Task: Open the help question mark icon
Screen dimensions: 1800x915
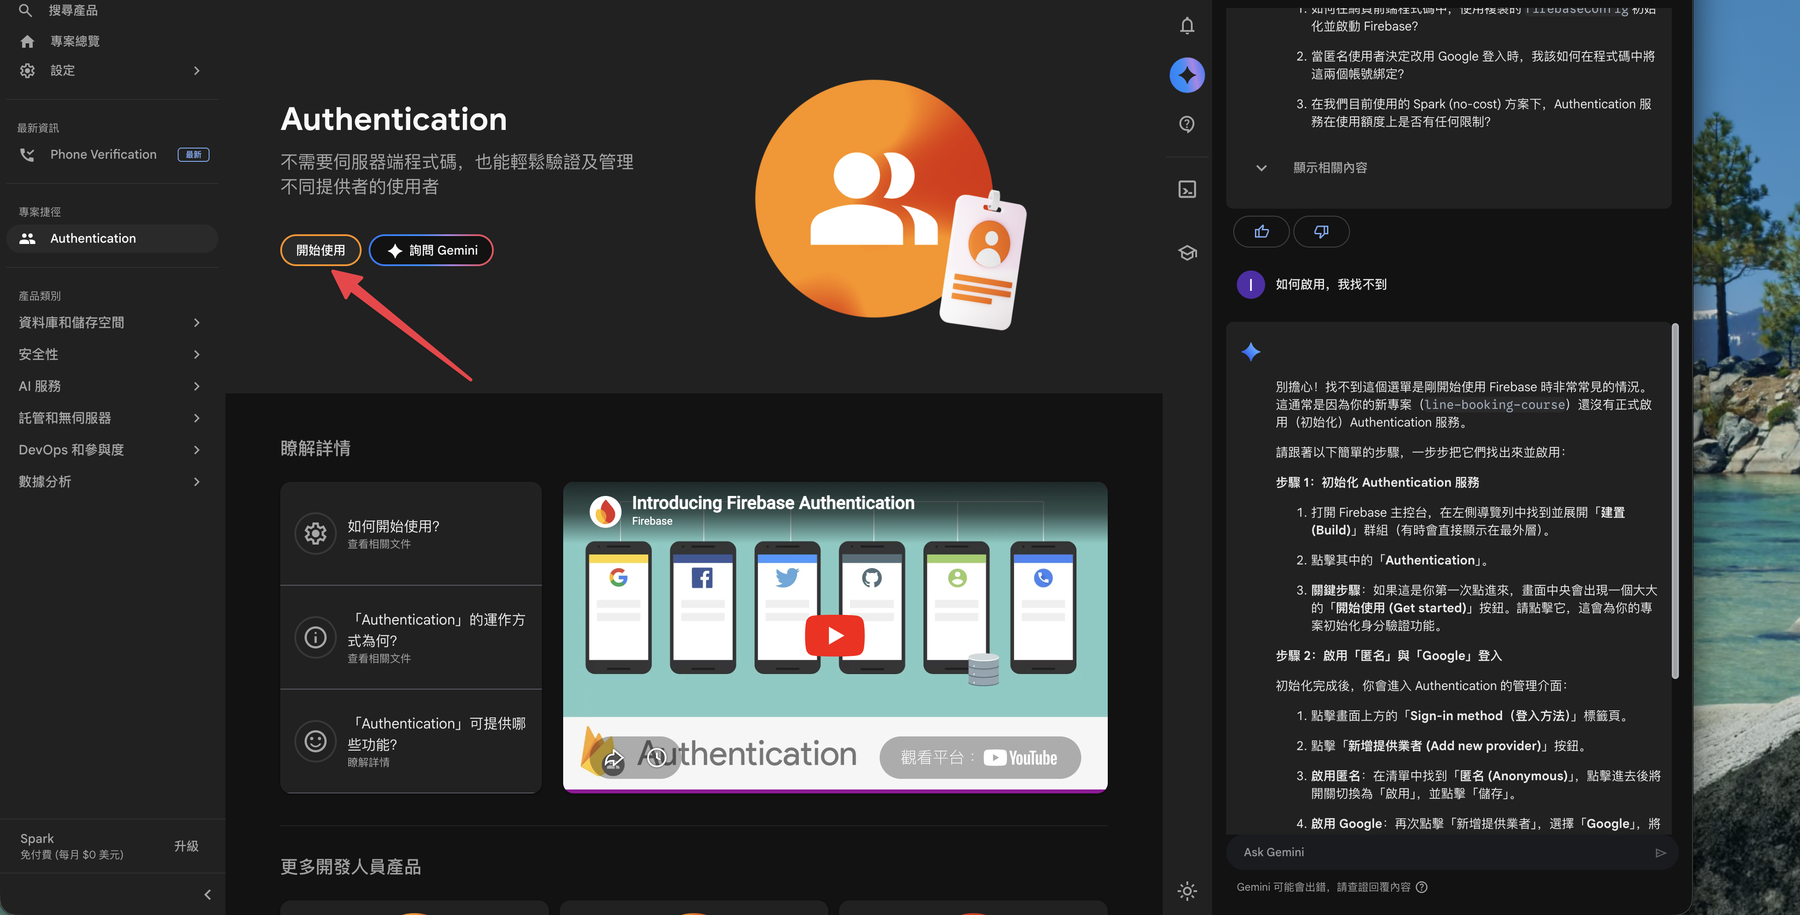Action: pos(1187,125)
